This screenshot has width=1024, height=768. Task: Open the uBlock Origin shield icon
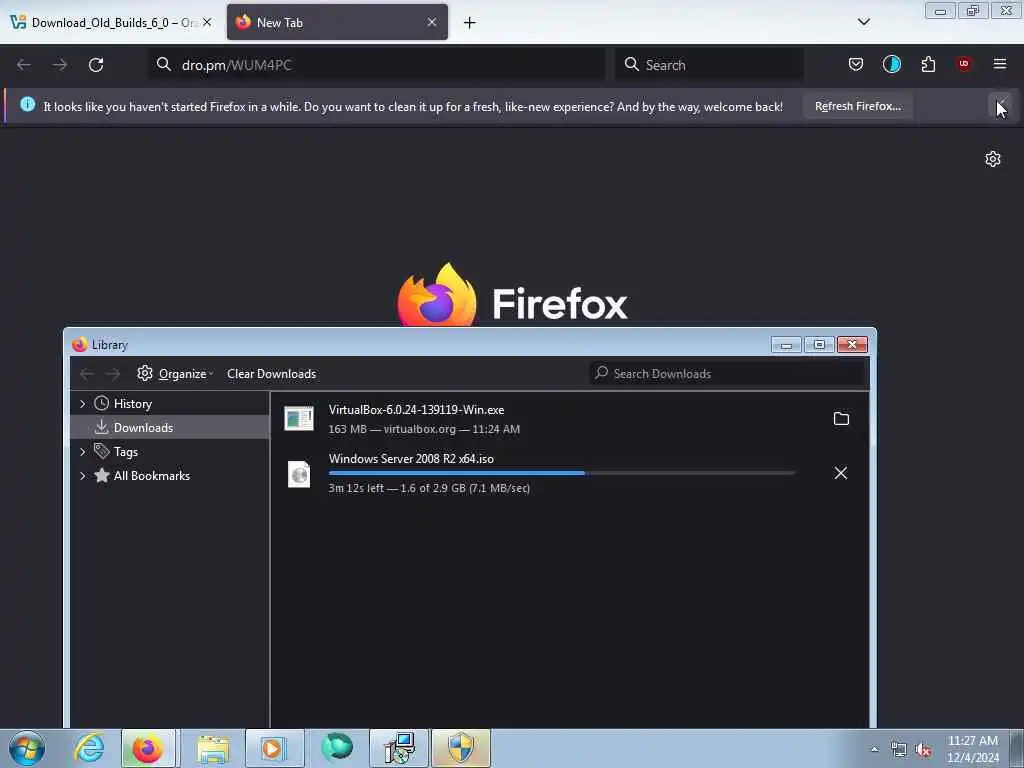964,64
